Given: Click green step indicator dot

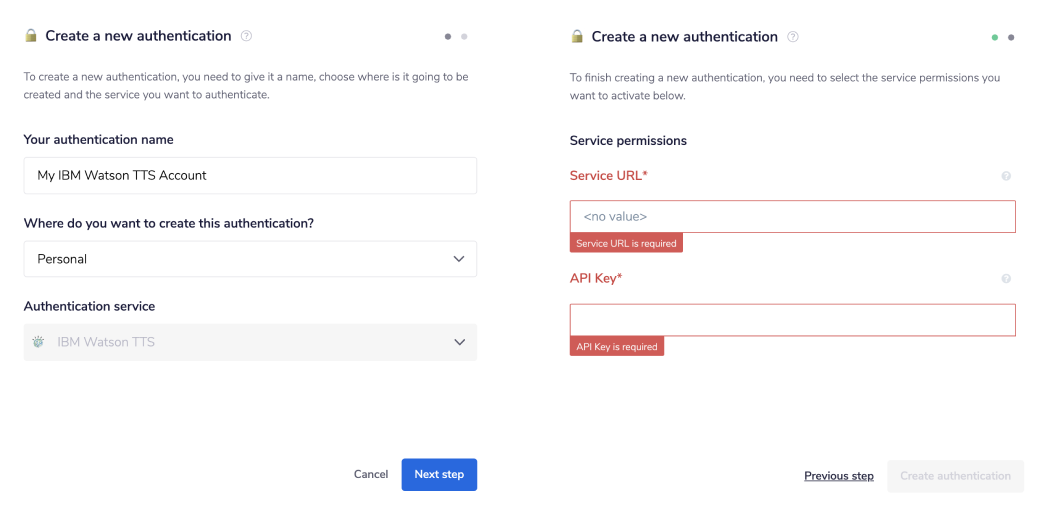Looking at the screenshot, I should click(x=995, y=37).
